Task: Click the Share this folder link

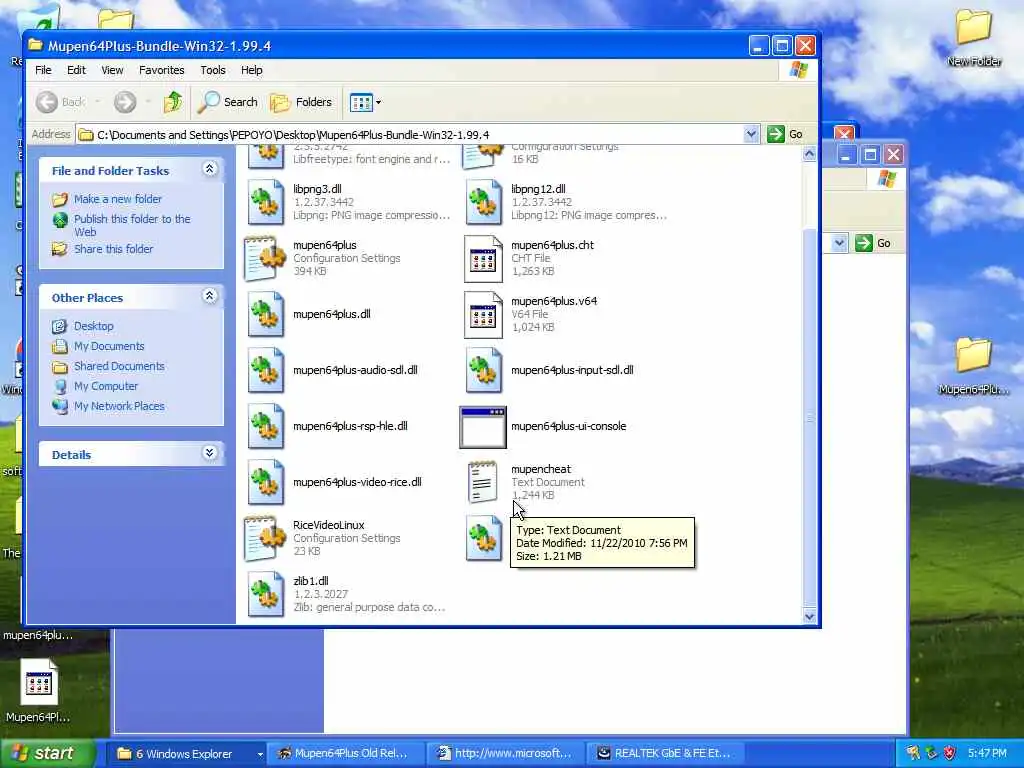Action: 113,249
